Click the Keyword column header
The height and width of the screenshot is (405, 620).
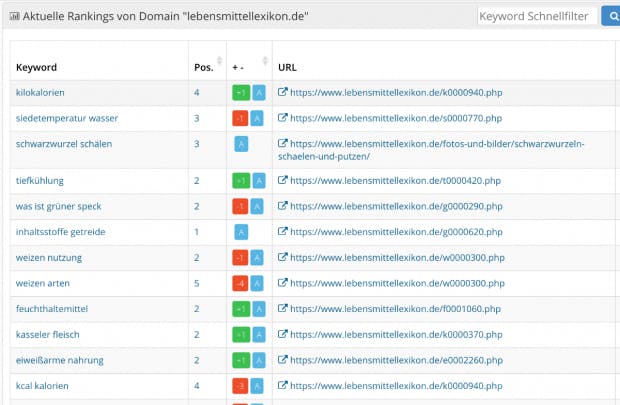[36, 67]
